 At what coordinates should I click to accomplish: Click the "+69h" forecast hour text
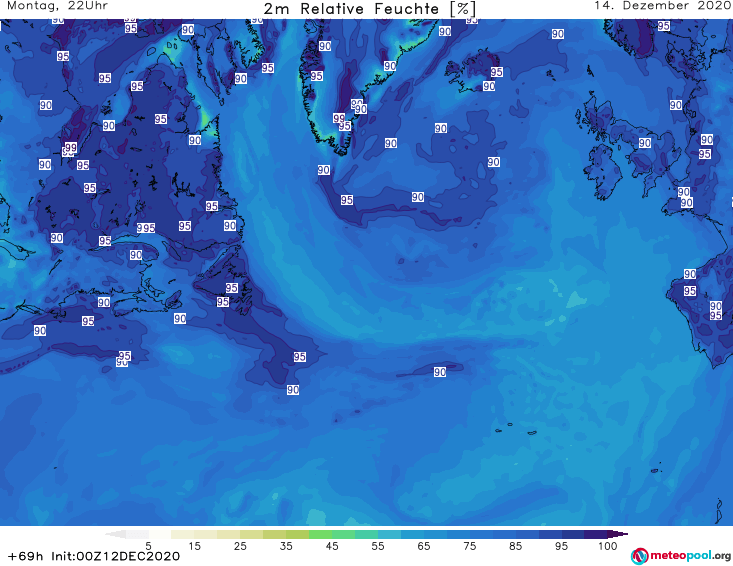[26, 556]
